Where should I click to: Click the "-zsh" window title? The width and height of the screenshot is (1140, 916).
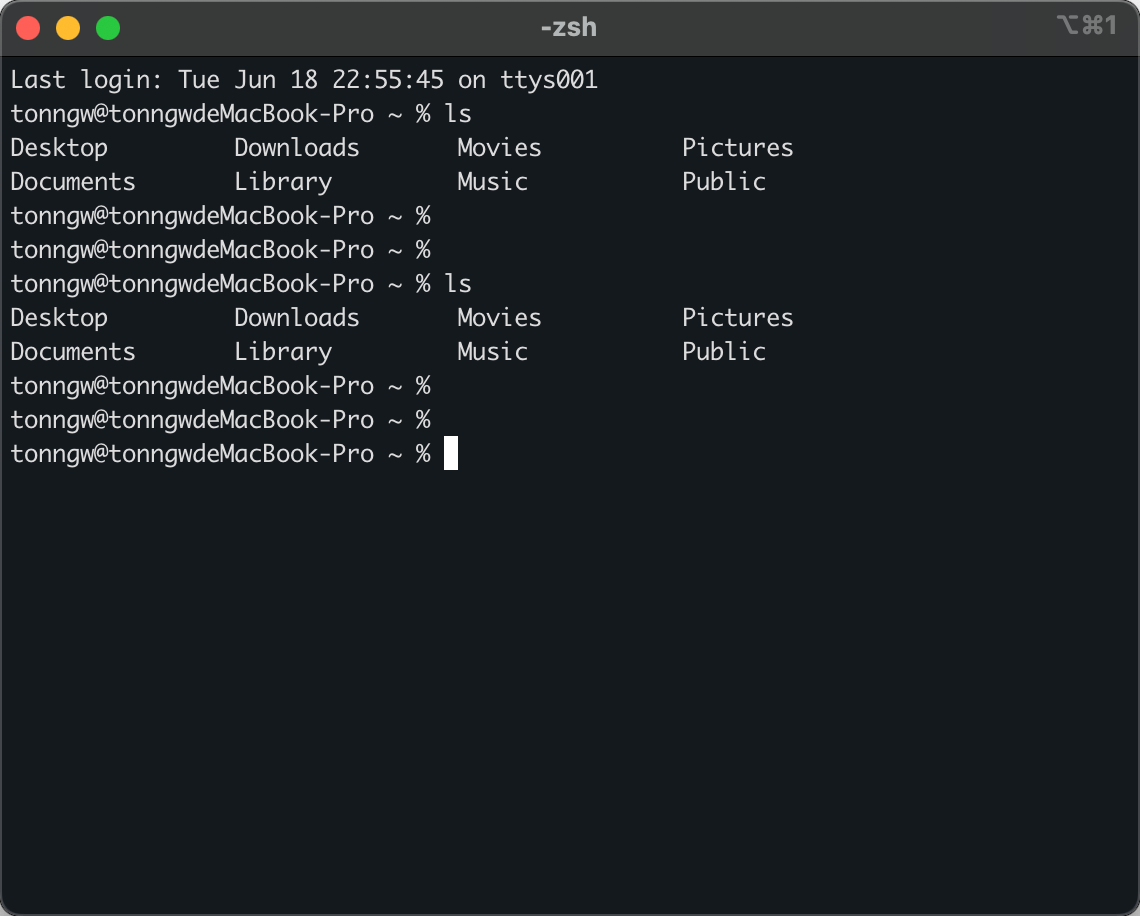coord(568,27)
